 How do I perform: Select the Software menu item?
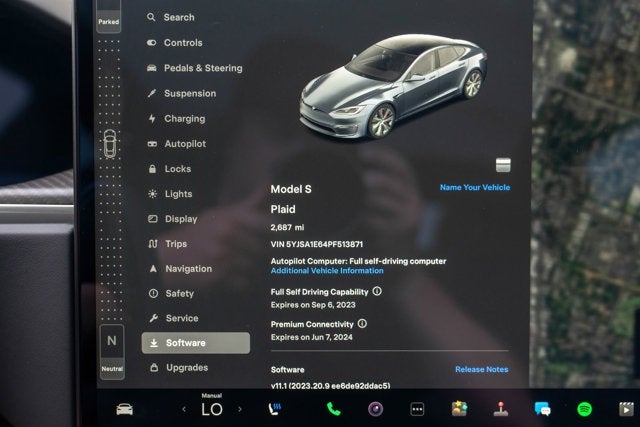pyautogui.click(x=196, y=343)
